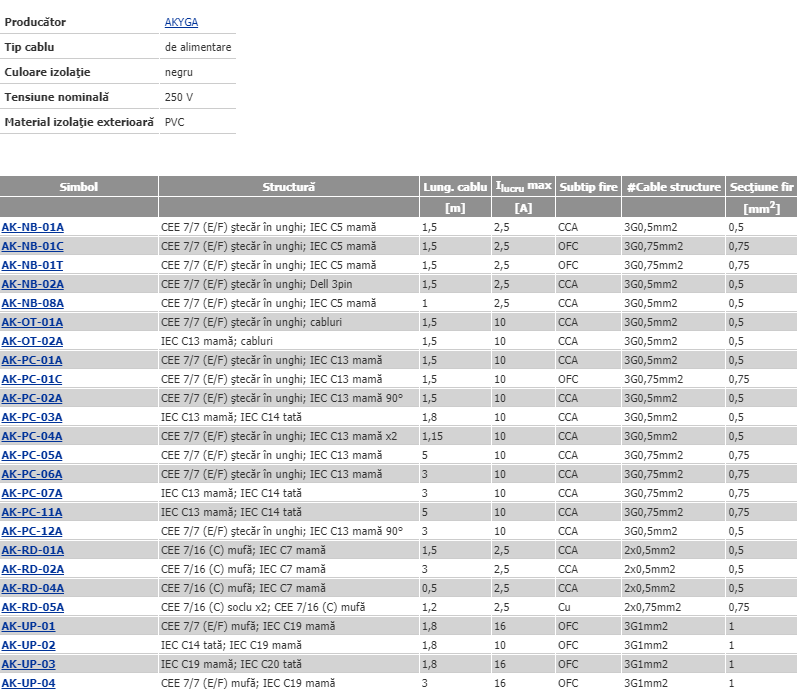
Task: Open product link AK-RD-01A
Action: coord(33,550)
